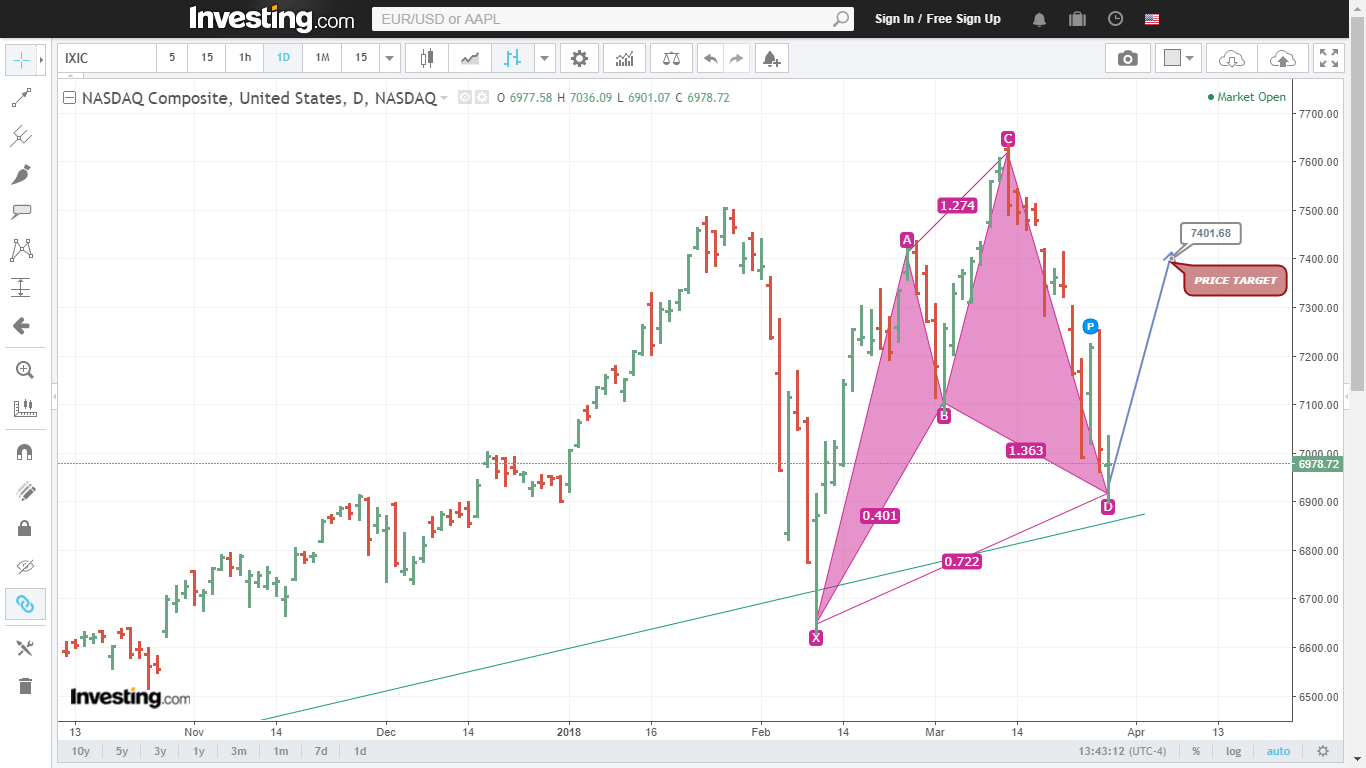The height and width of the screenshot is (768, 1366).
Task: Open the notifications bell
Action: (1040, 19)
